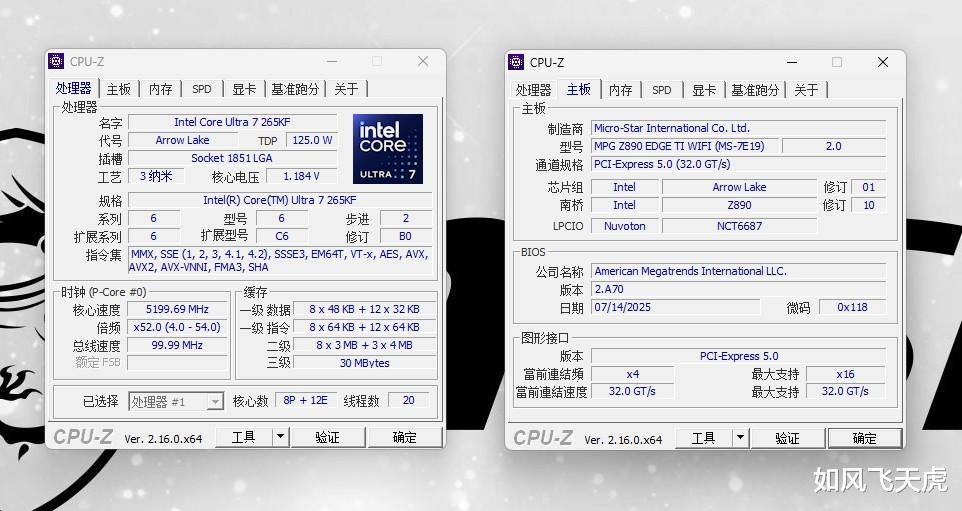
Task: Click the 额定 FSB empty field
Action: tap(177, 363)
